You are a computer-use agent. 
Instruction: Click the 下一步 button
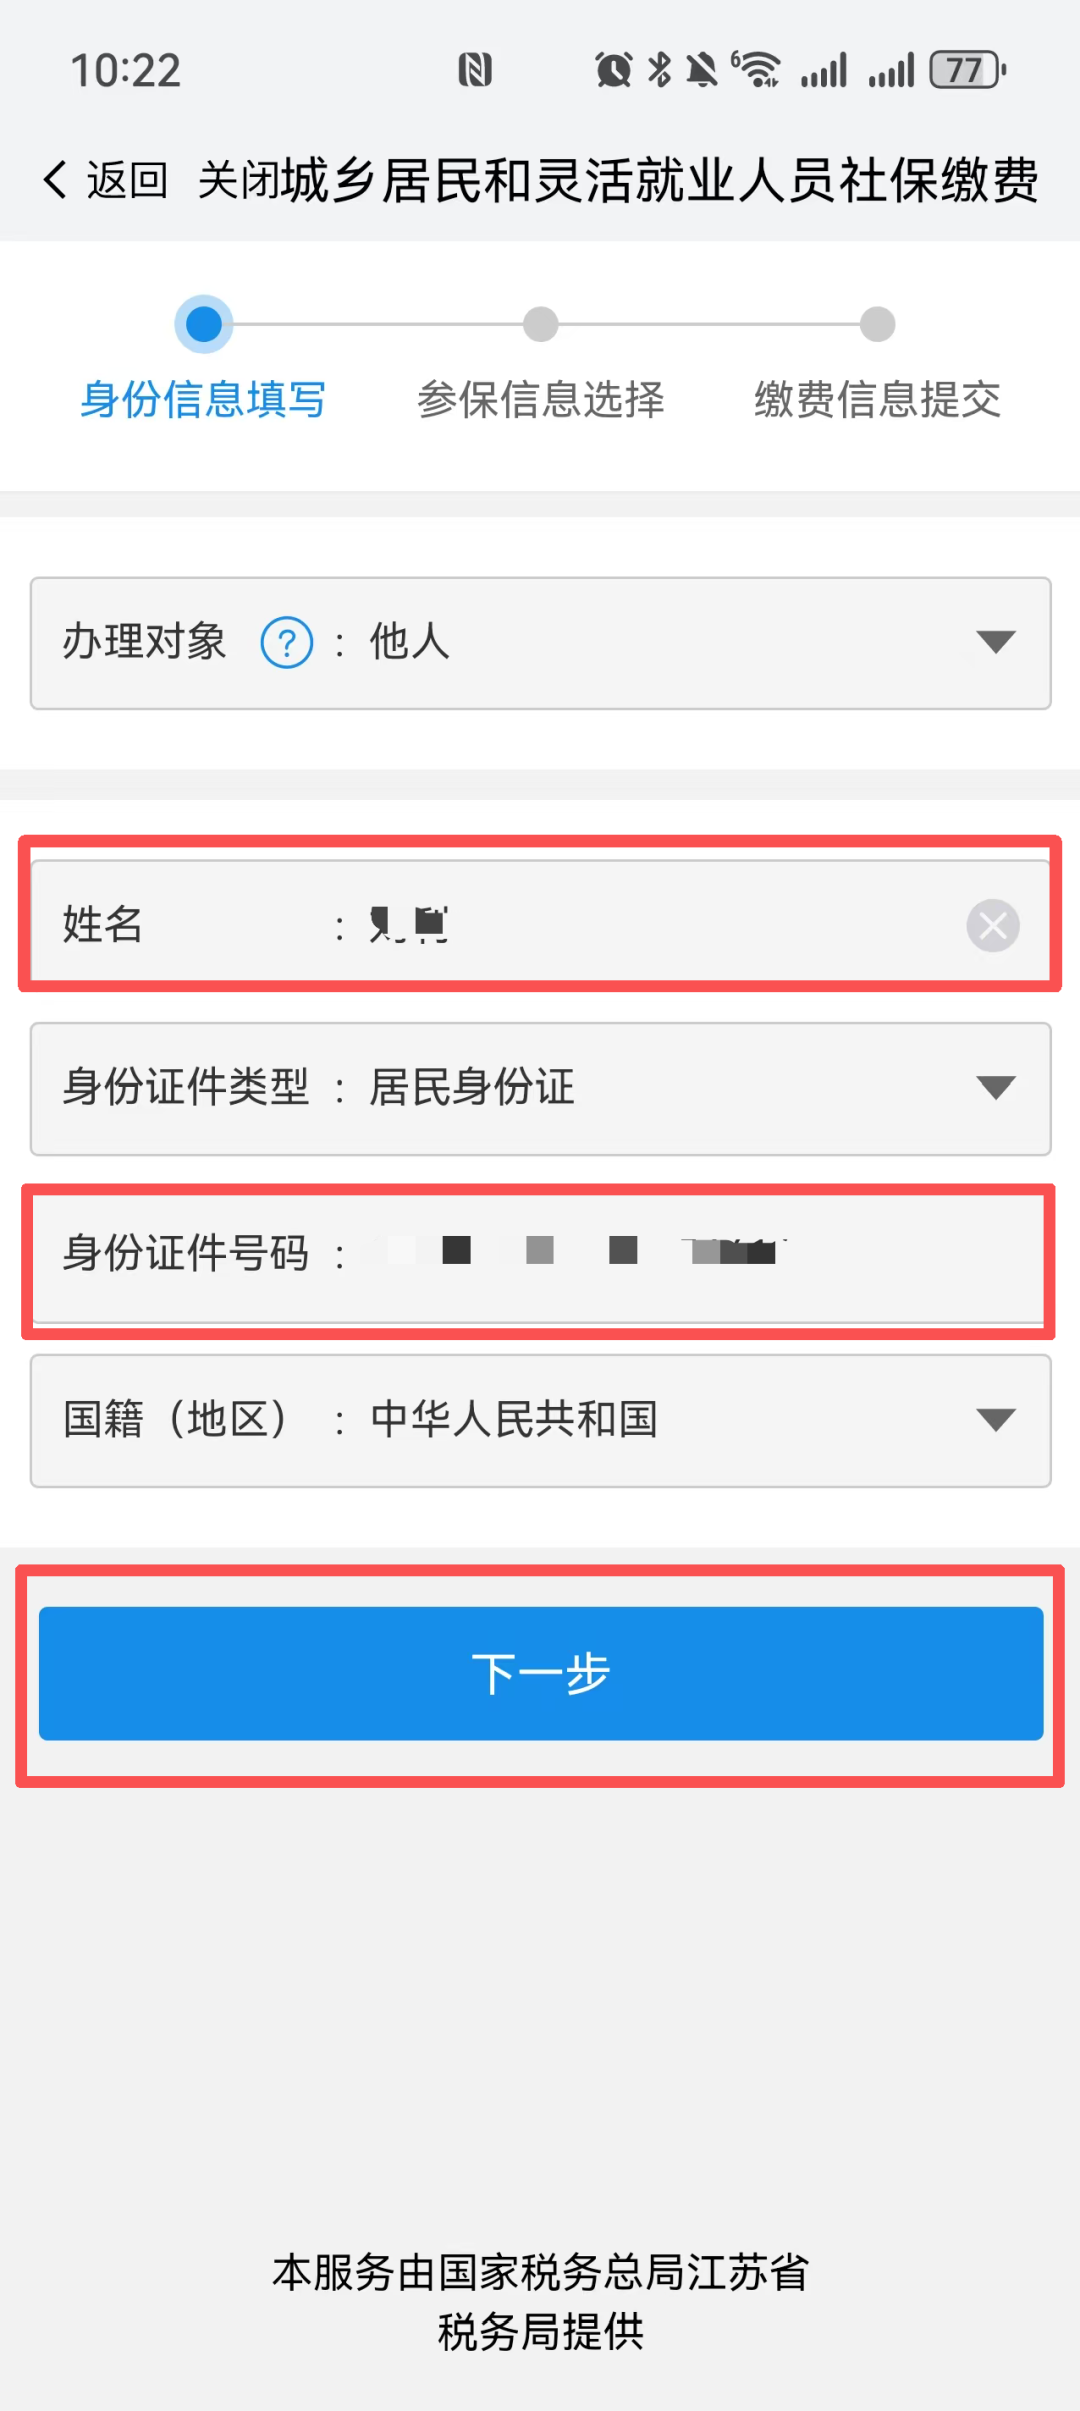coord(541,1673)
